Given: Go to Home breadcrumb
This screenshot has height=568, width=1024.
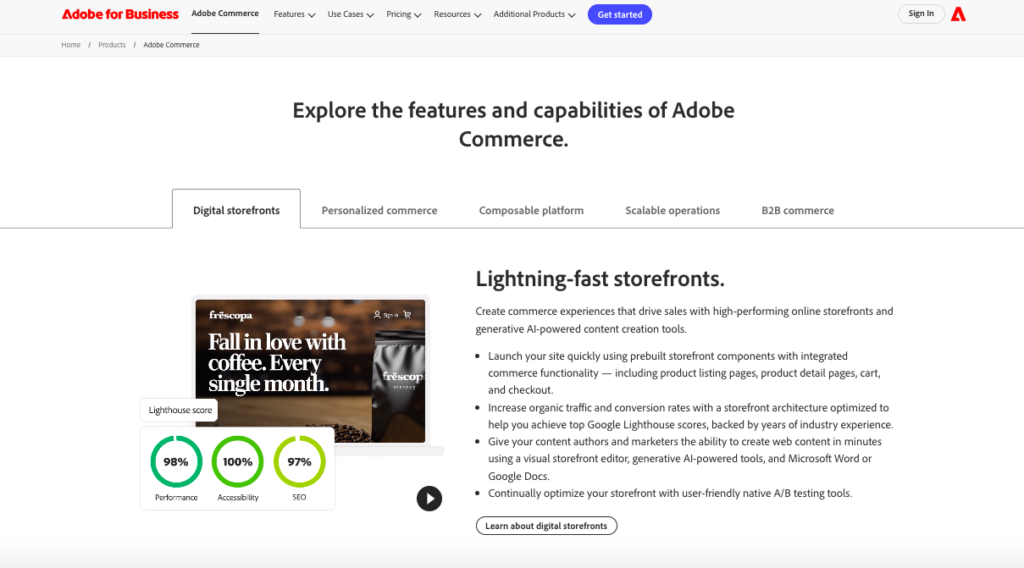Looking at the screenshot, I should (71, 45).
